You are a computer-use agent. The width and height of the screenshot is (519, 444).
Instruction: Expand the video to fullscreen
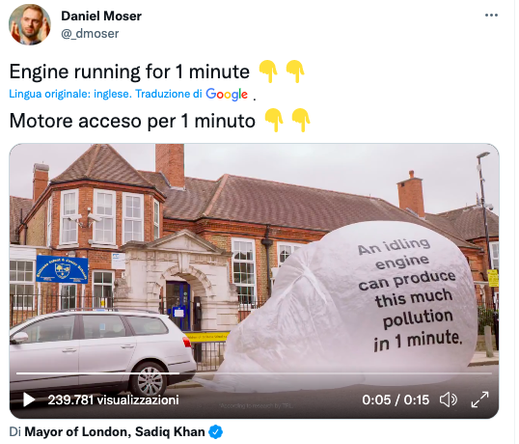480,399
